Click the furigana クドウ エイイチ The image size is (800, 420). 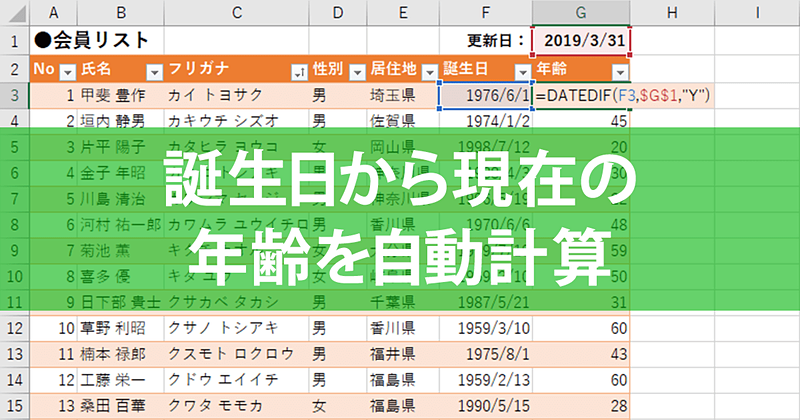click(x=223, y=380)
